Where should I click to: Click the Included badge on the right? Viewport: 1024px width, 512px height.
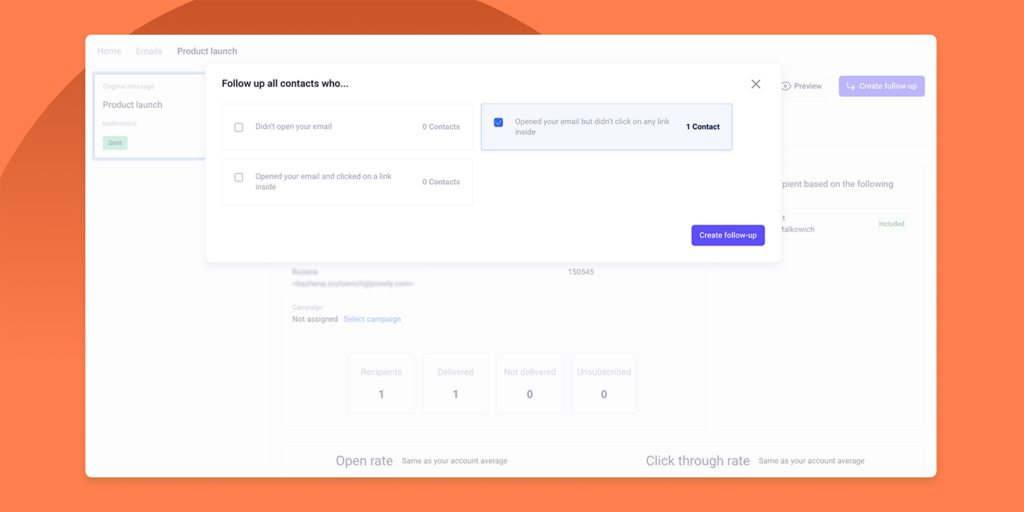coord(891,224)
